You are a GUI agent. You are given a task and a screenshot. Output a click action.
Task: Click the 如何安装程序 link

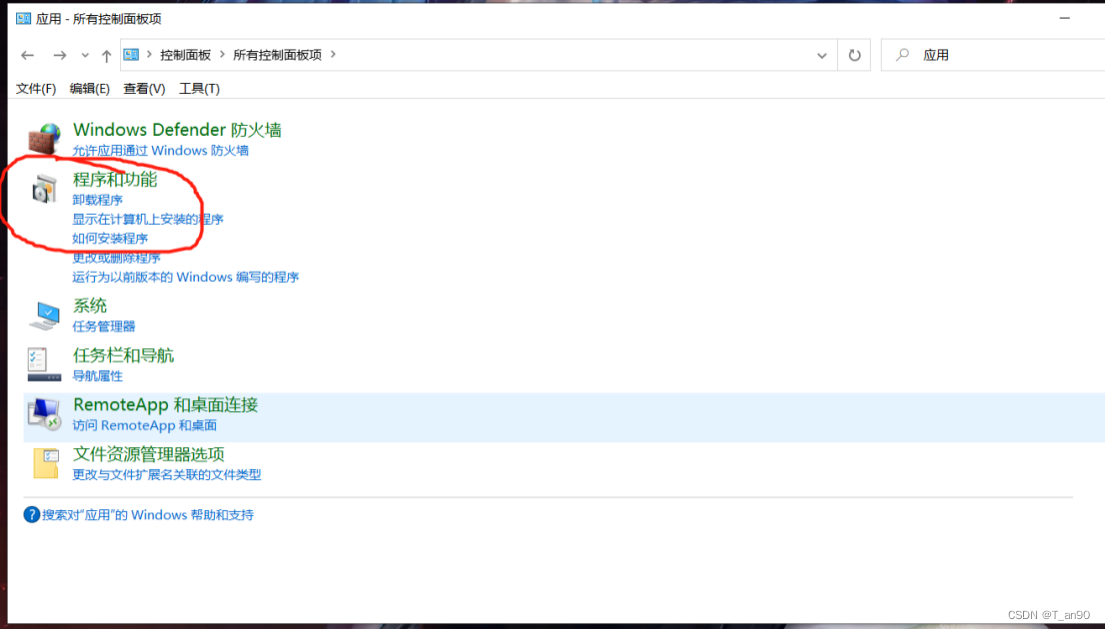click(110, 238)
